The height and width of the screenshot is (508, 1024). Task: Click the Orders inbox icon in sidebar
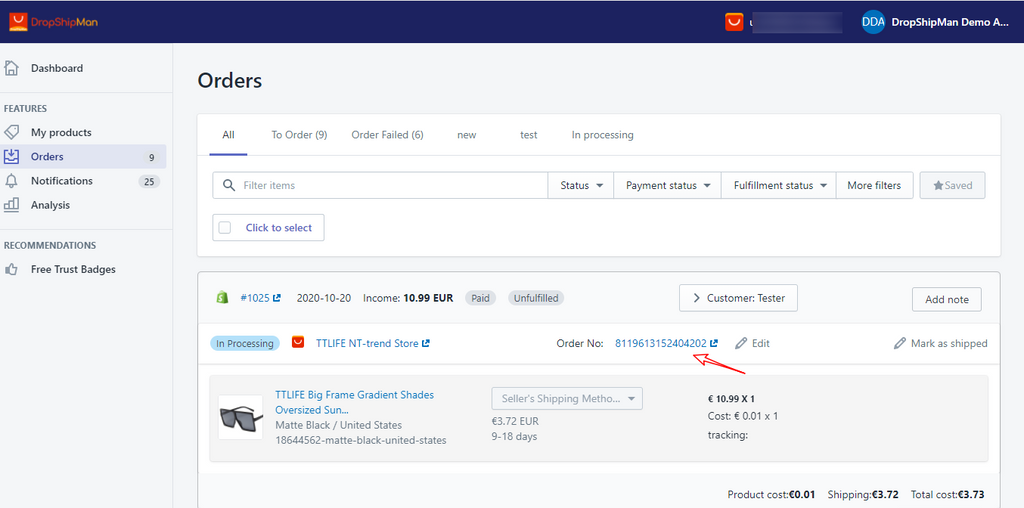[x=11, y=157]
